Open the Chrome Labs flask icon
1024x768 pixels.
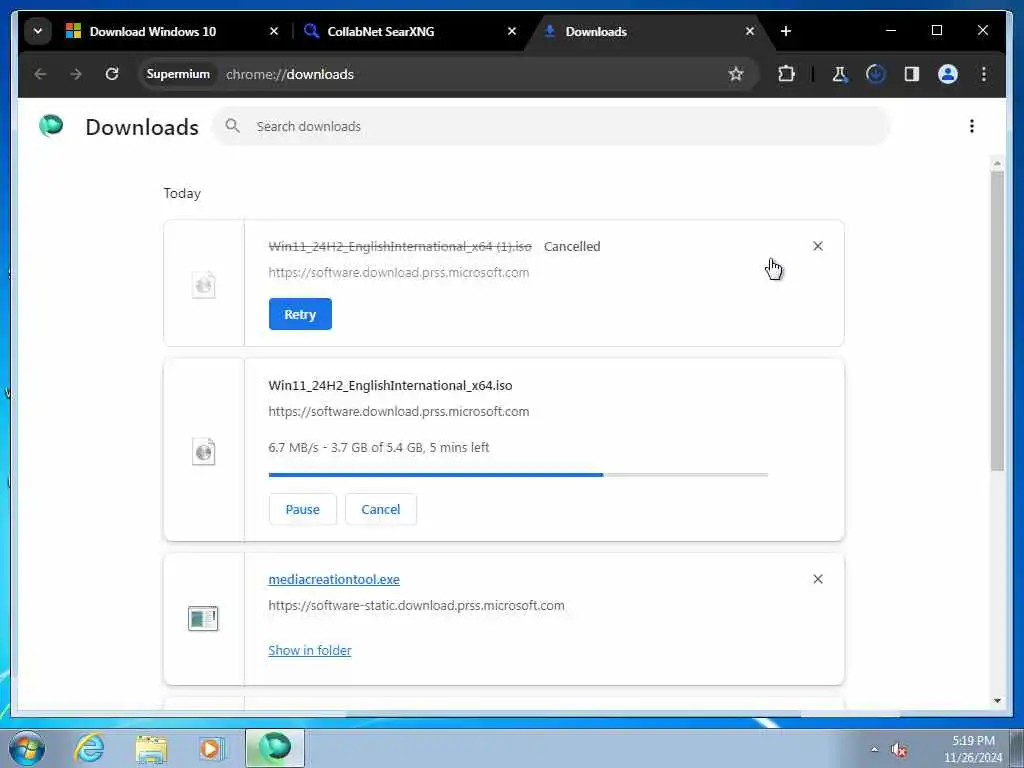[840, 74]
